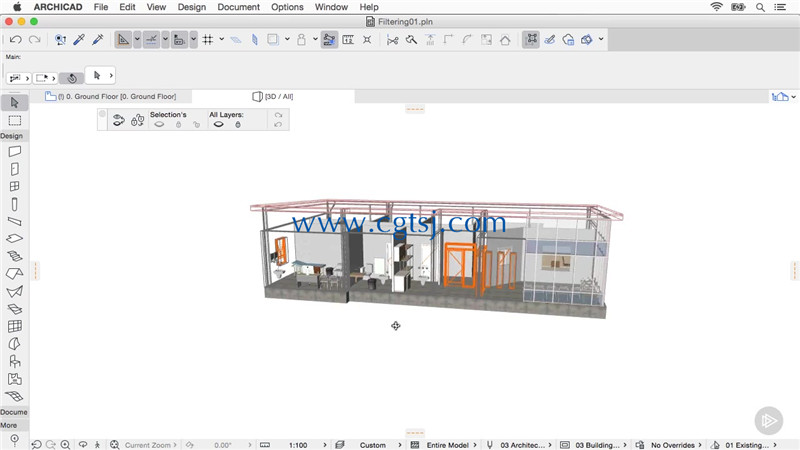Select the Column tool
This screenshot has width=800, height=450.
coord(14,204)
